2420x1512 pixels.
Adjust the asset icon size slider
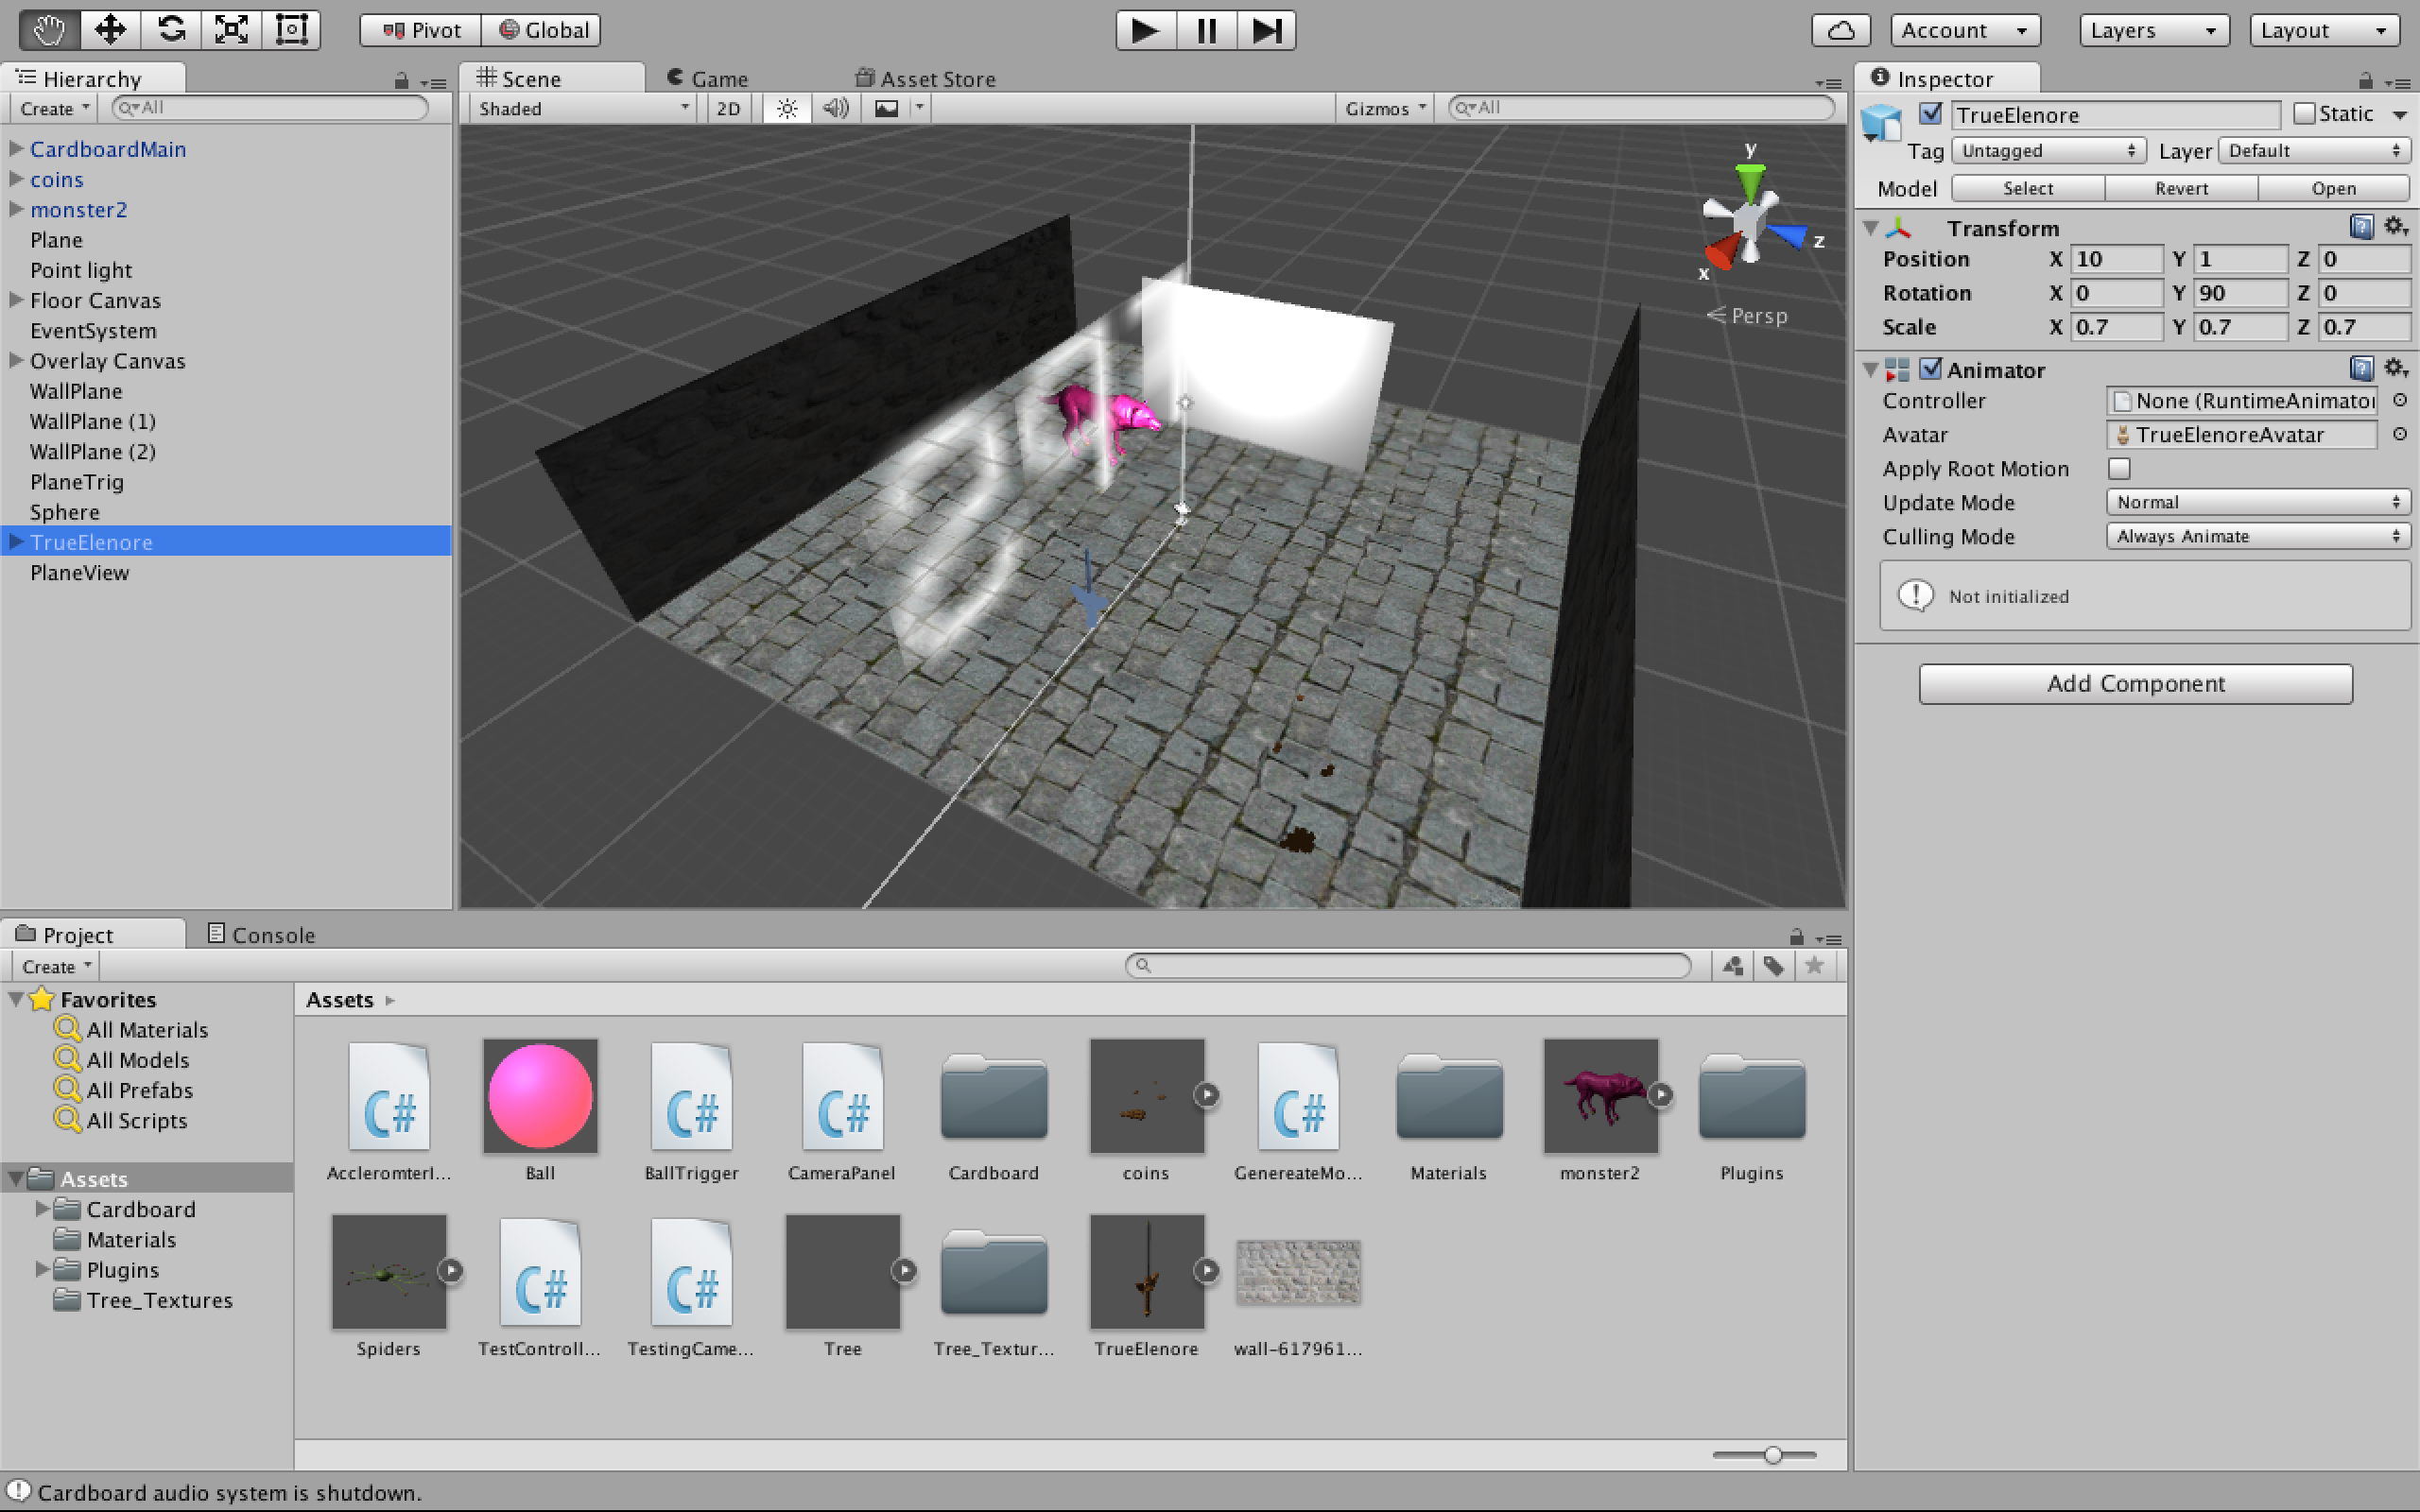click(x=1772, y=1455)
